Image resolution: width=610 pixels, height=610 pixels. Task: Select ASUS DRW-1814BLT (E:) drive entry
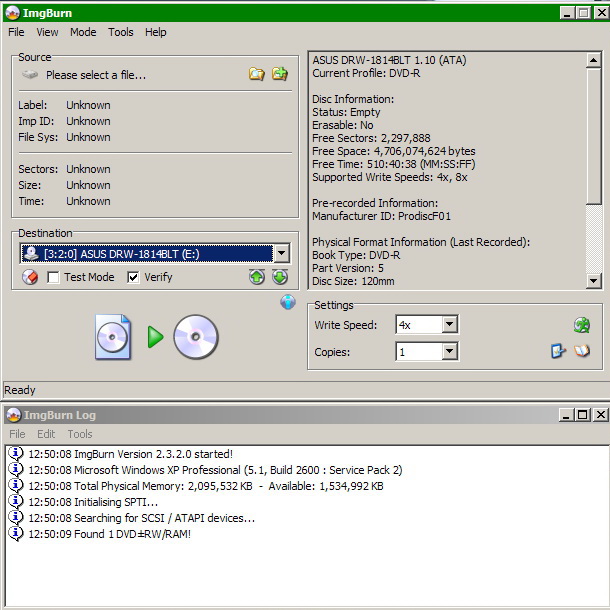coord(147,254)
